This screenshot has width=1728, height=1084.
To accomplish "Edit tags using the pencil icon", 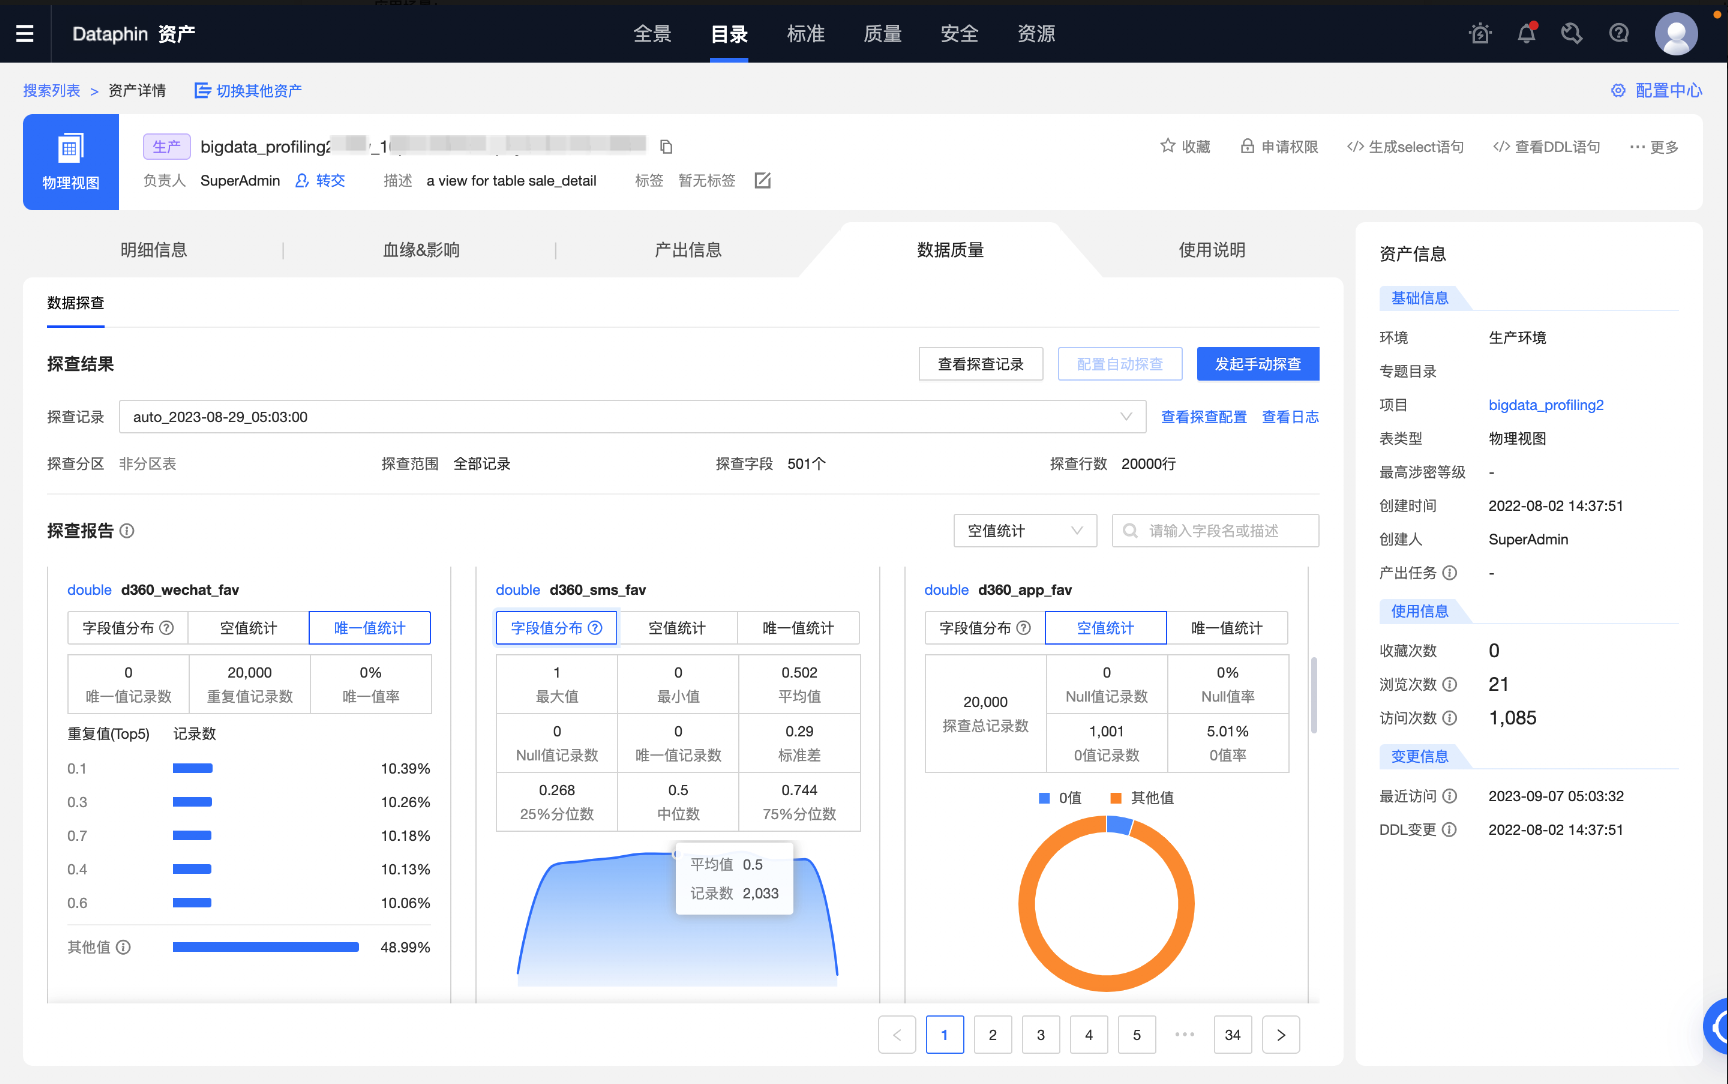I will tap(763, 180).
